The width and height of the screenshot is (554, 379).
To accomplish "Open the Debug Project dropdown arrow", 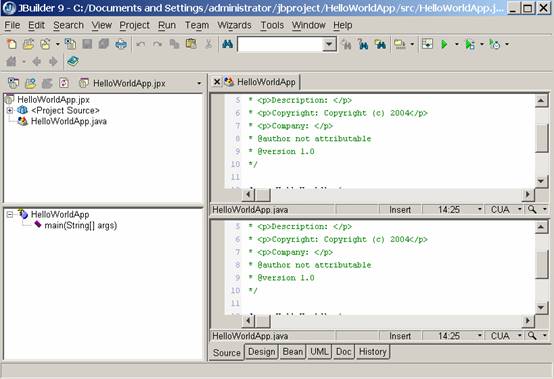I will (482, 45).
